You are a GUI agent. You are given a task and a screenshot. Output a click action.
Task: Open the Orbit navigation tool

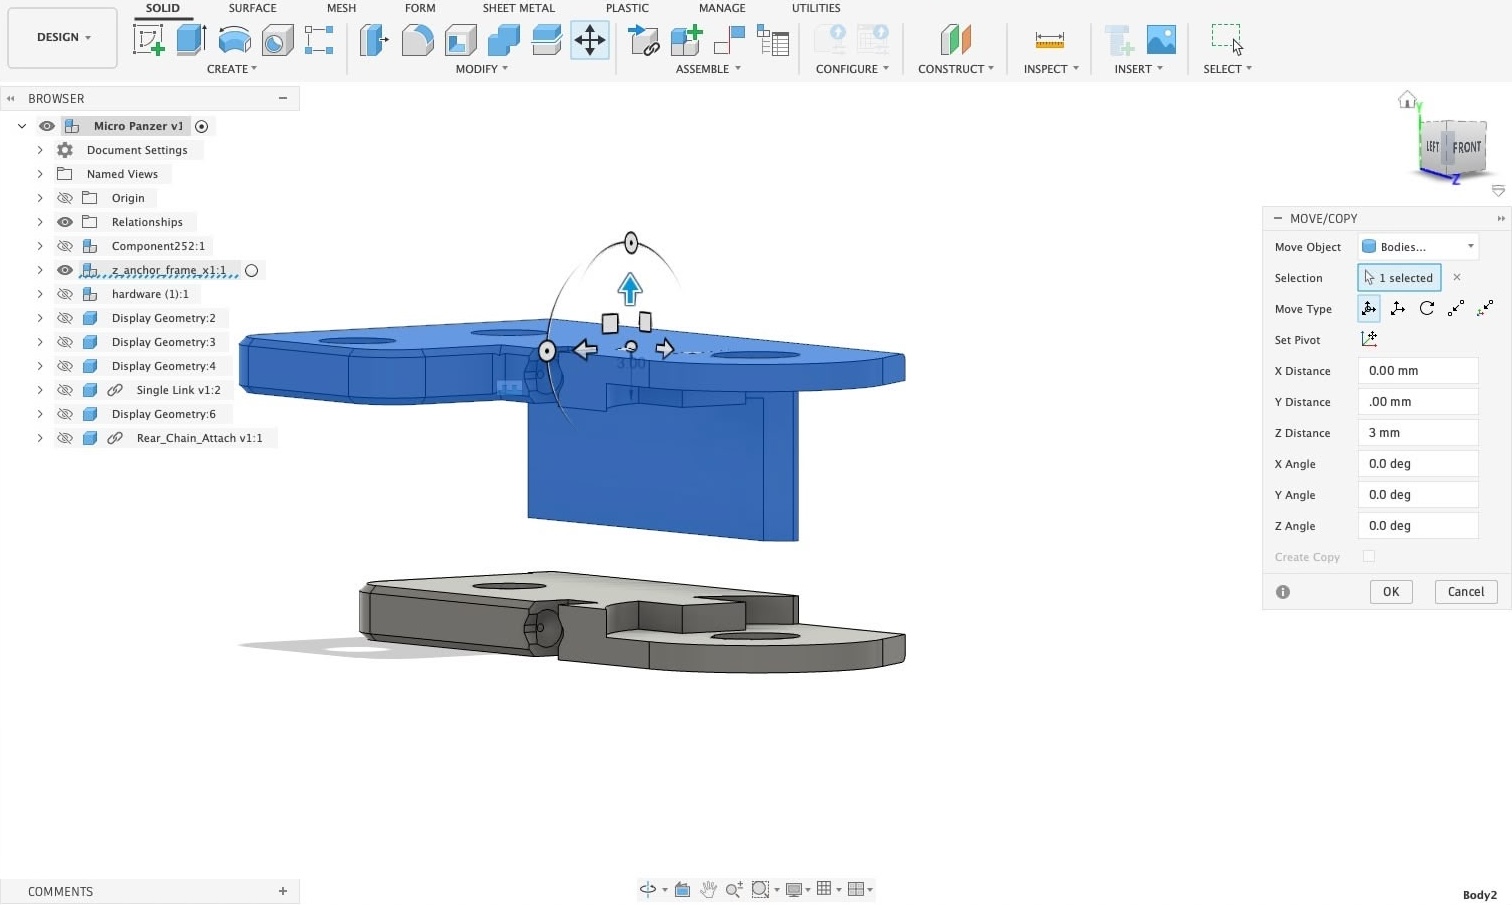point(648,889)
